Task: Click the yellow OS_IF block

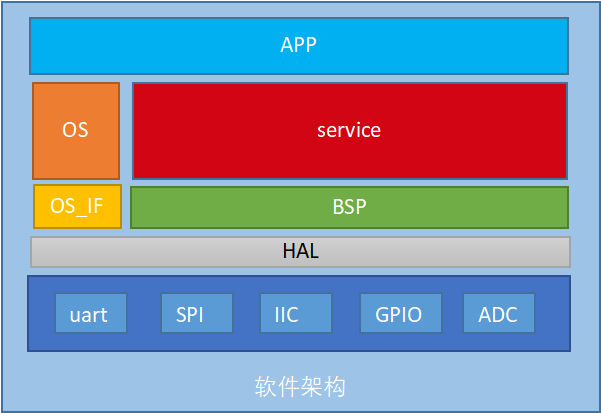Action: pos(77,206)
